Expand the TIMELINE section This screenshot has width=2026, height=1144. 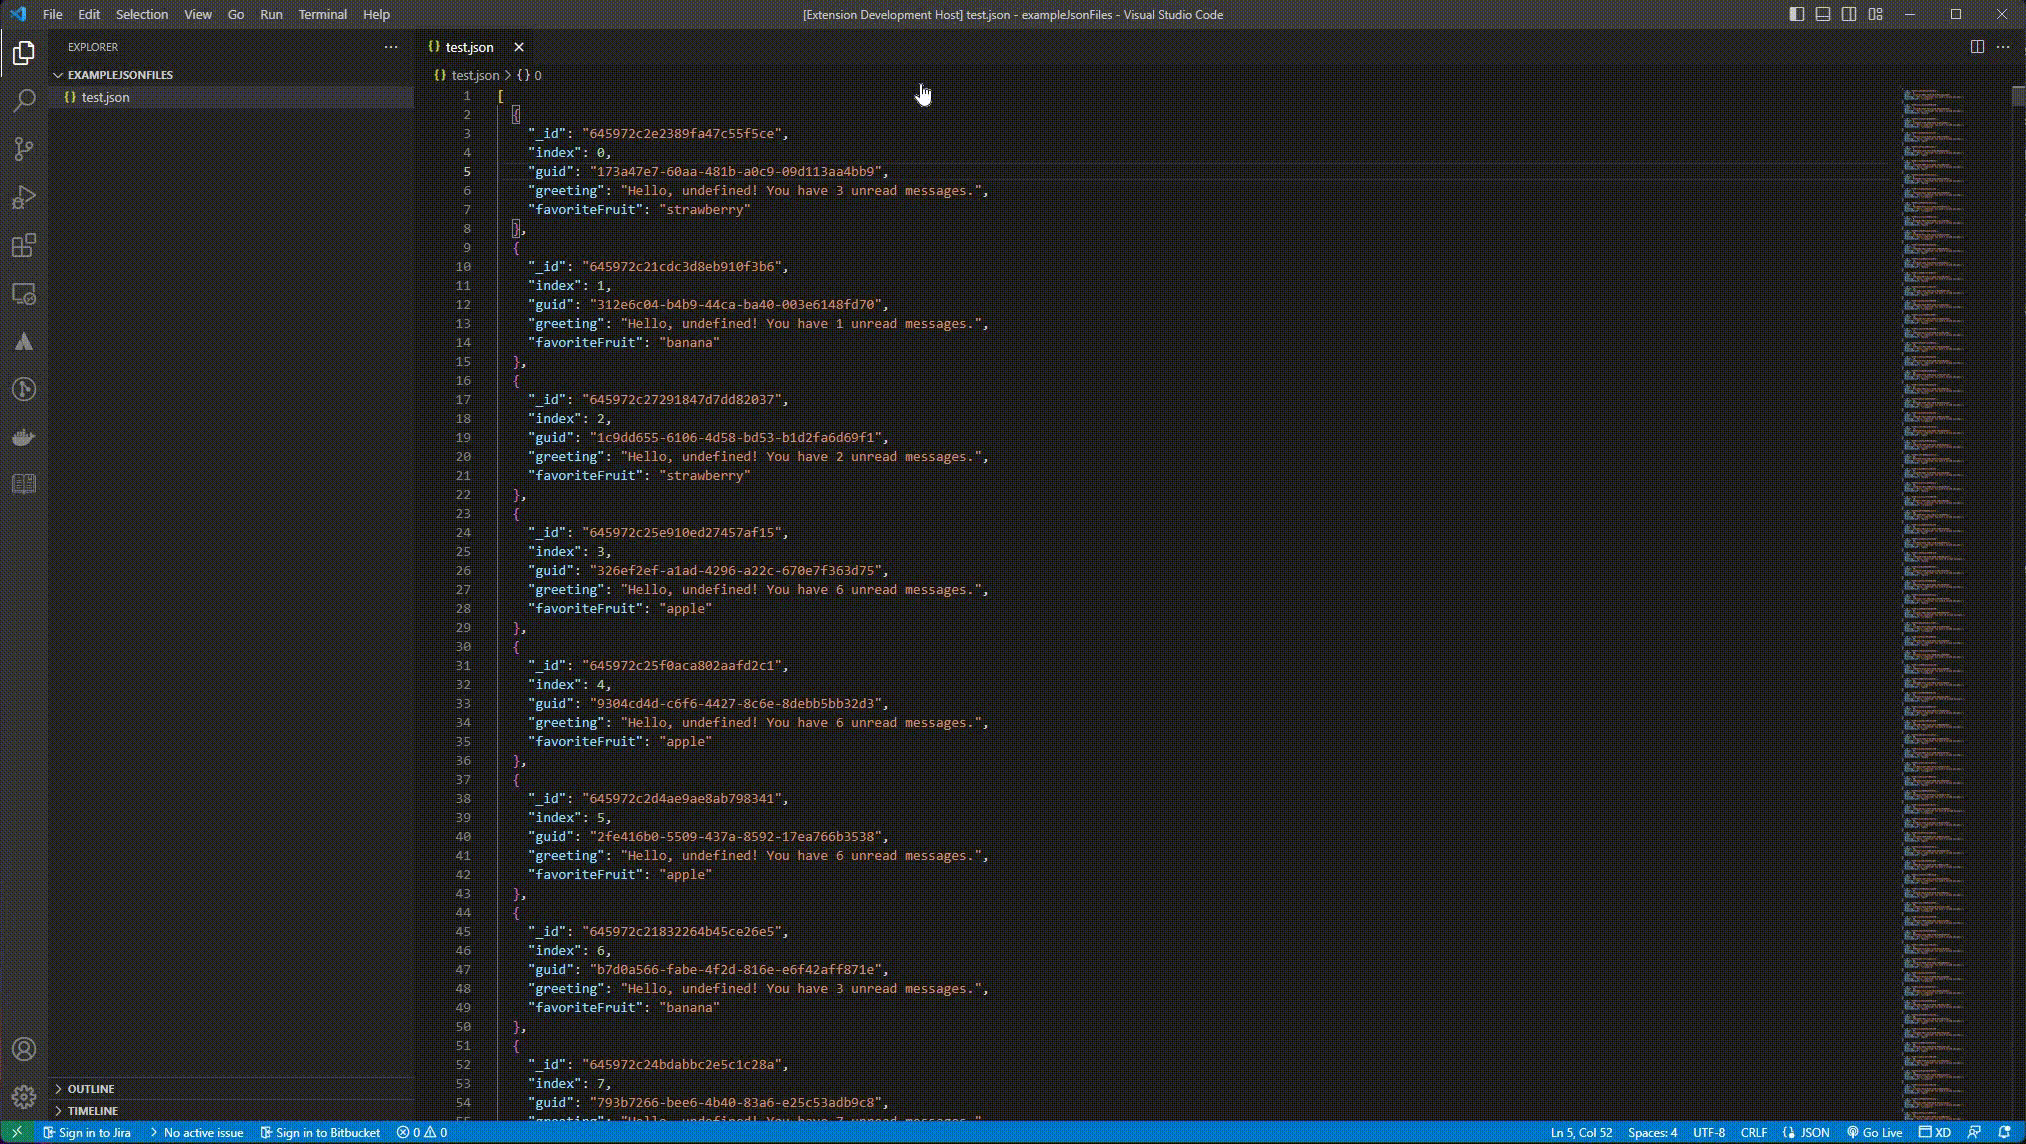pos(92,1110)
